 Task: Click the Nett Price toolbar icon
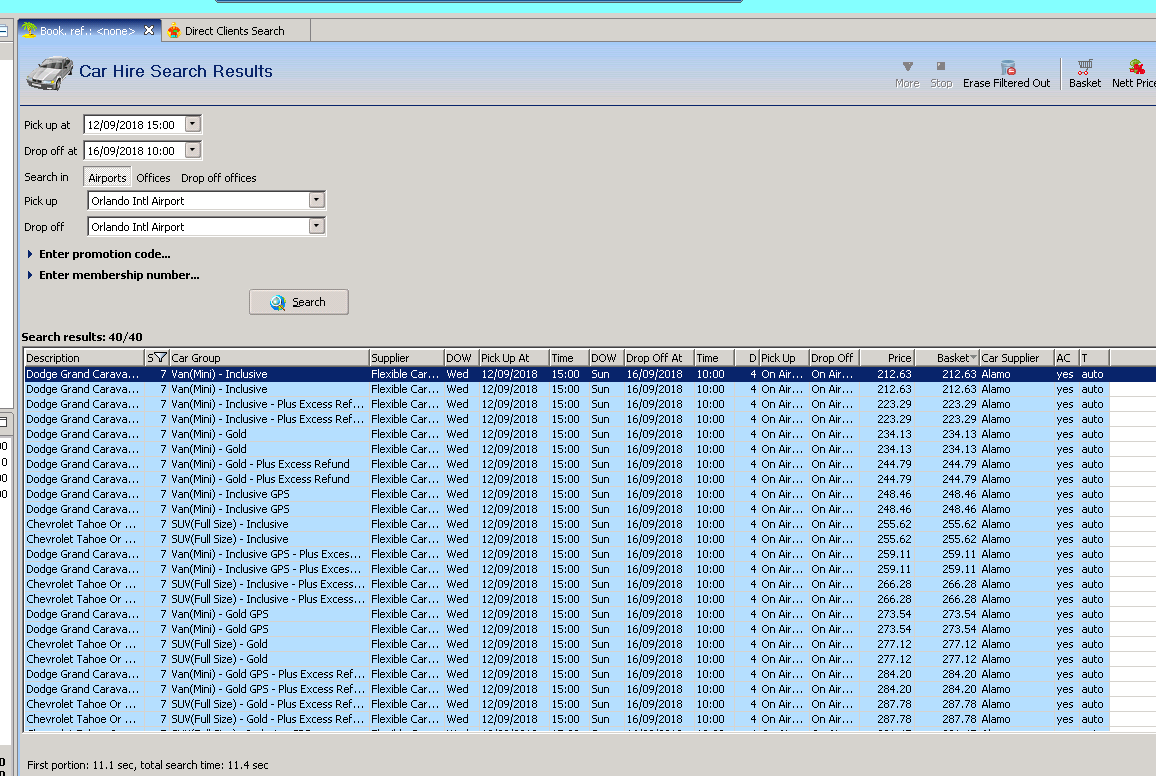click(x=1137, y=68)
